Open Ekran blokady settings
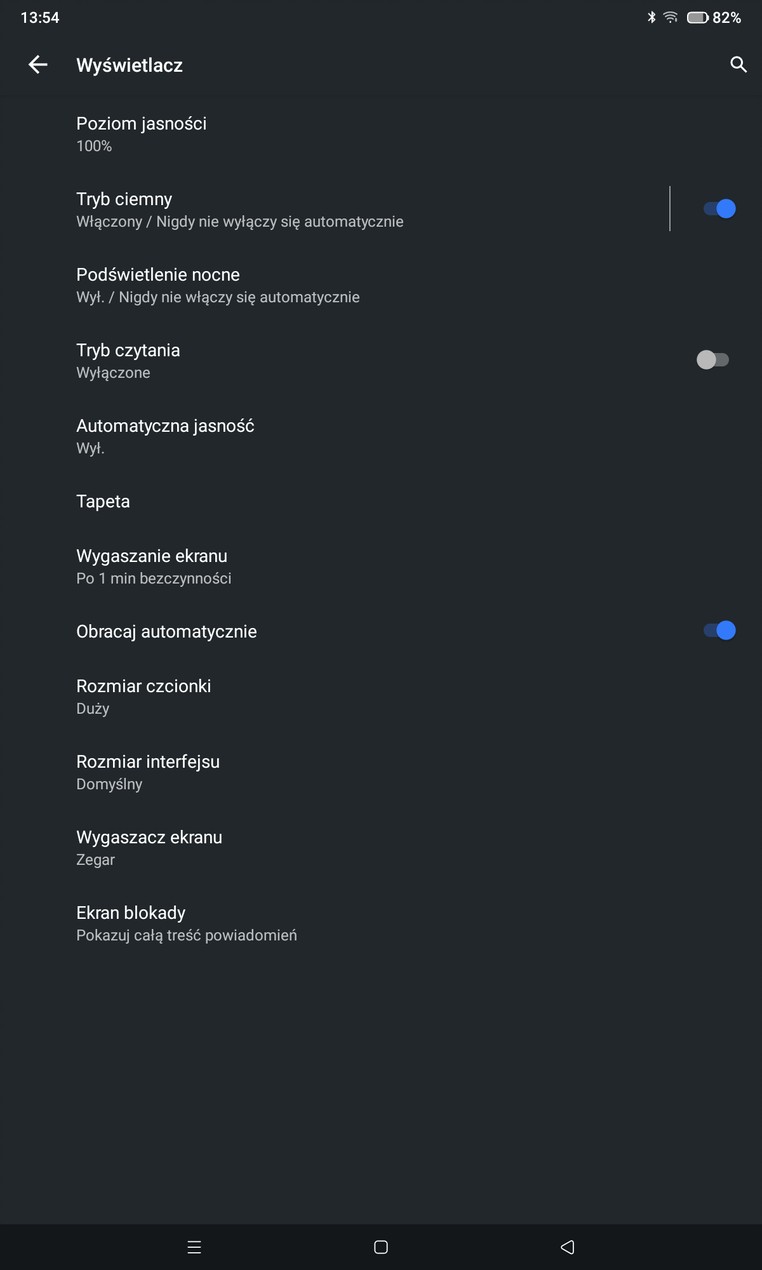Viewport: 762px width, 1270px height. (381, 923)
